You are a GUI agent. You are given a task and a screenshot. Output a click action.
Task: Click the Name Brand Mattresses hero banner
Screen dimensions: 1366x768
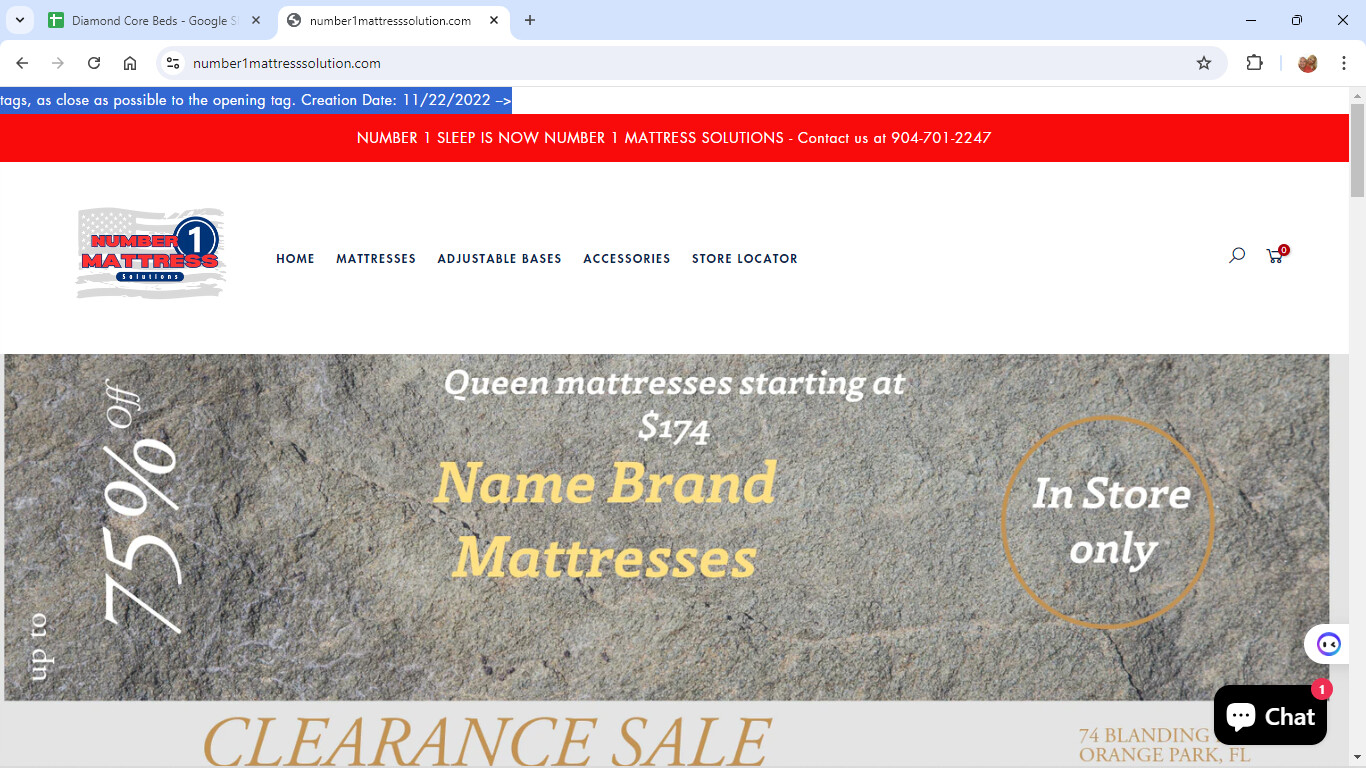tap(606, 521)
